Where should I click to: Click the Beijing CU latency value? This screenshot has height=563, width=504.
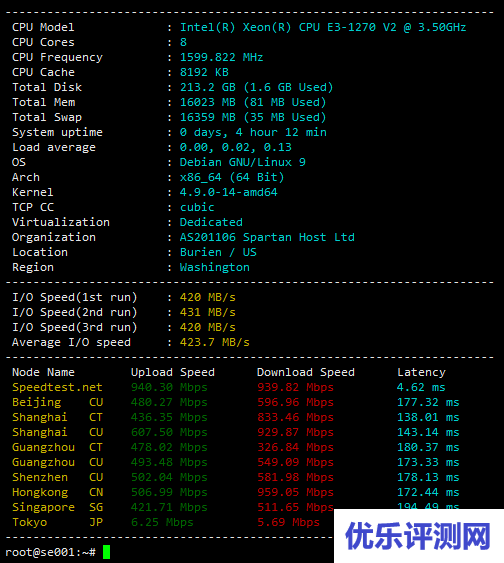pos(428,403)
